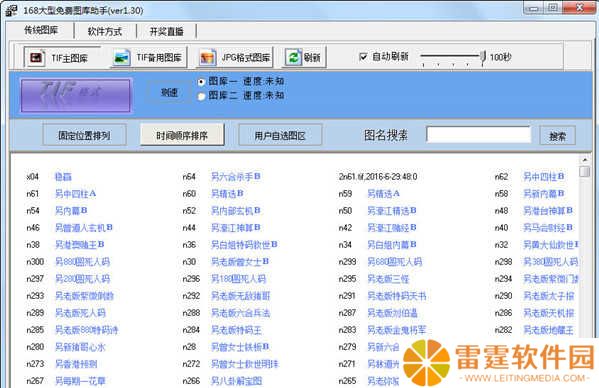Select the 图库二 radio option
This screenshot has height=388, width=599.
coord(201,96)
